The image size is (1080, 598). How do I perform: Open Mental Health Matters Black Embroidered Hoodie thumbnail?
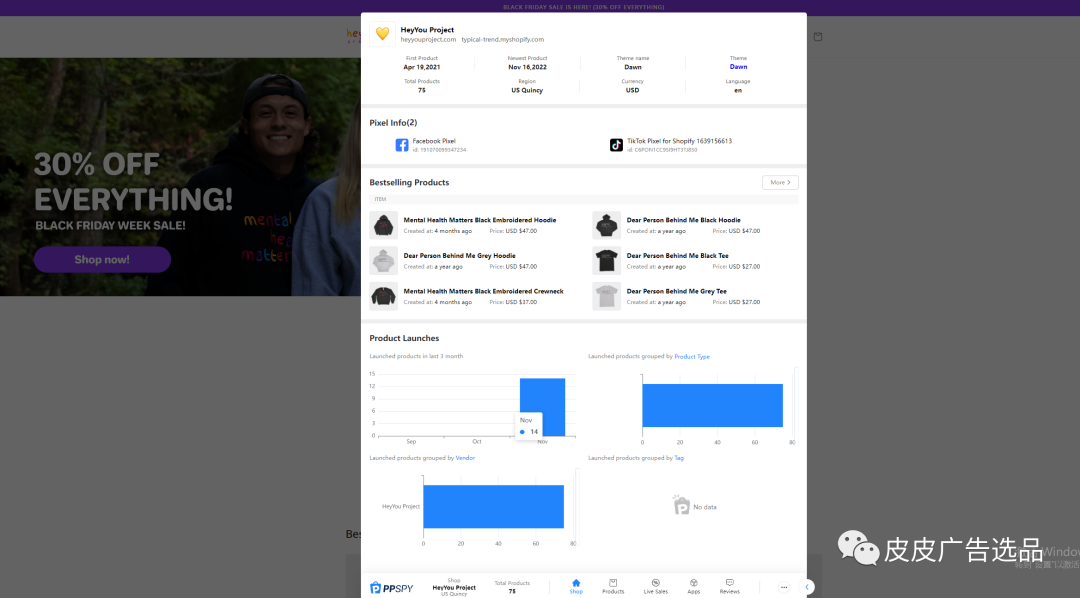384,225
